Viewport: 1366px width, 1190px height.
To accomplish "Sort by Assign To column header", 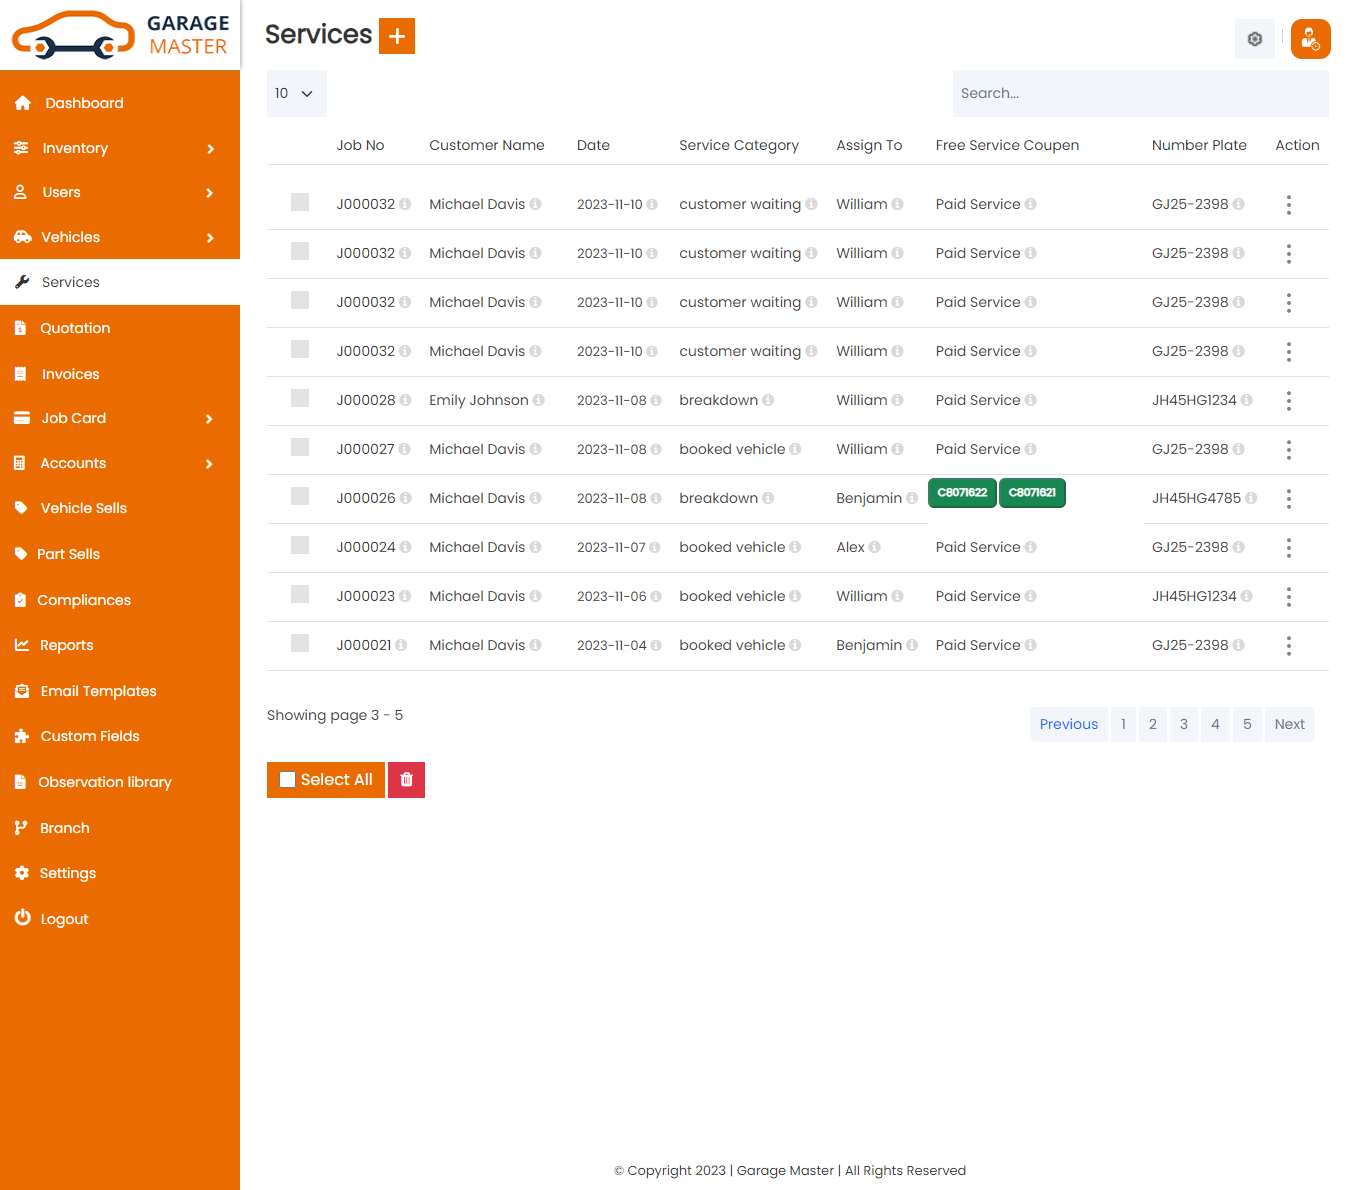I will (869, 145).
